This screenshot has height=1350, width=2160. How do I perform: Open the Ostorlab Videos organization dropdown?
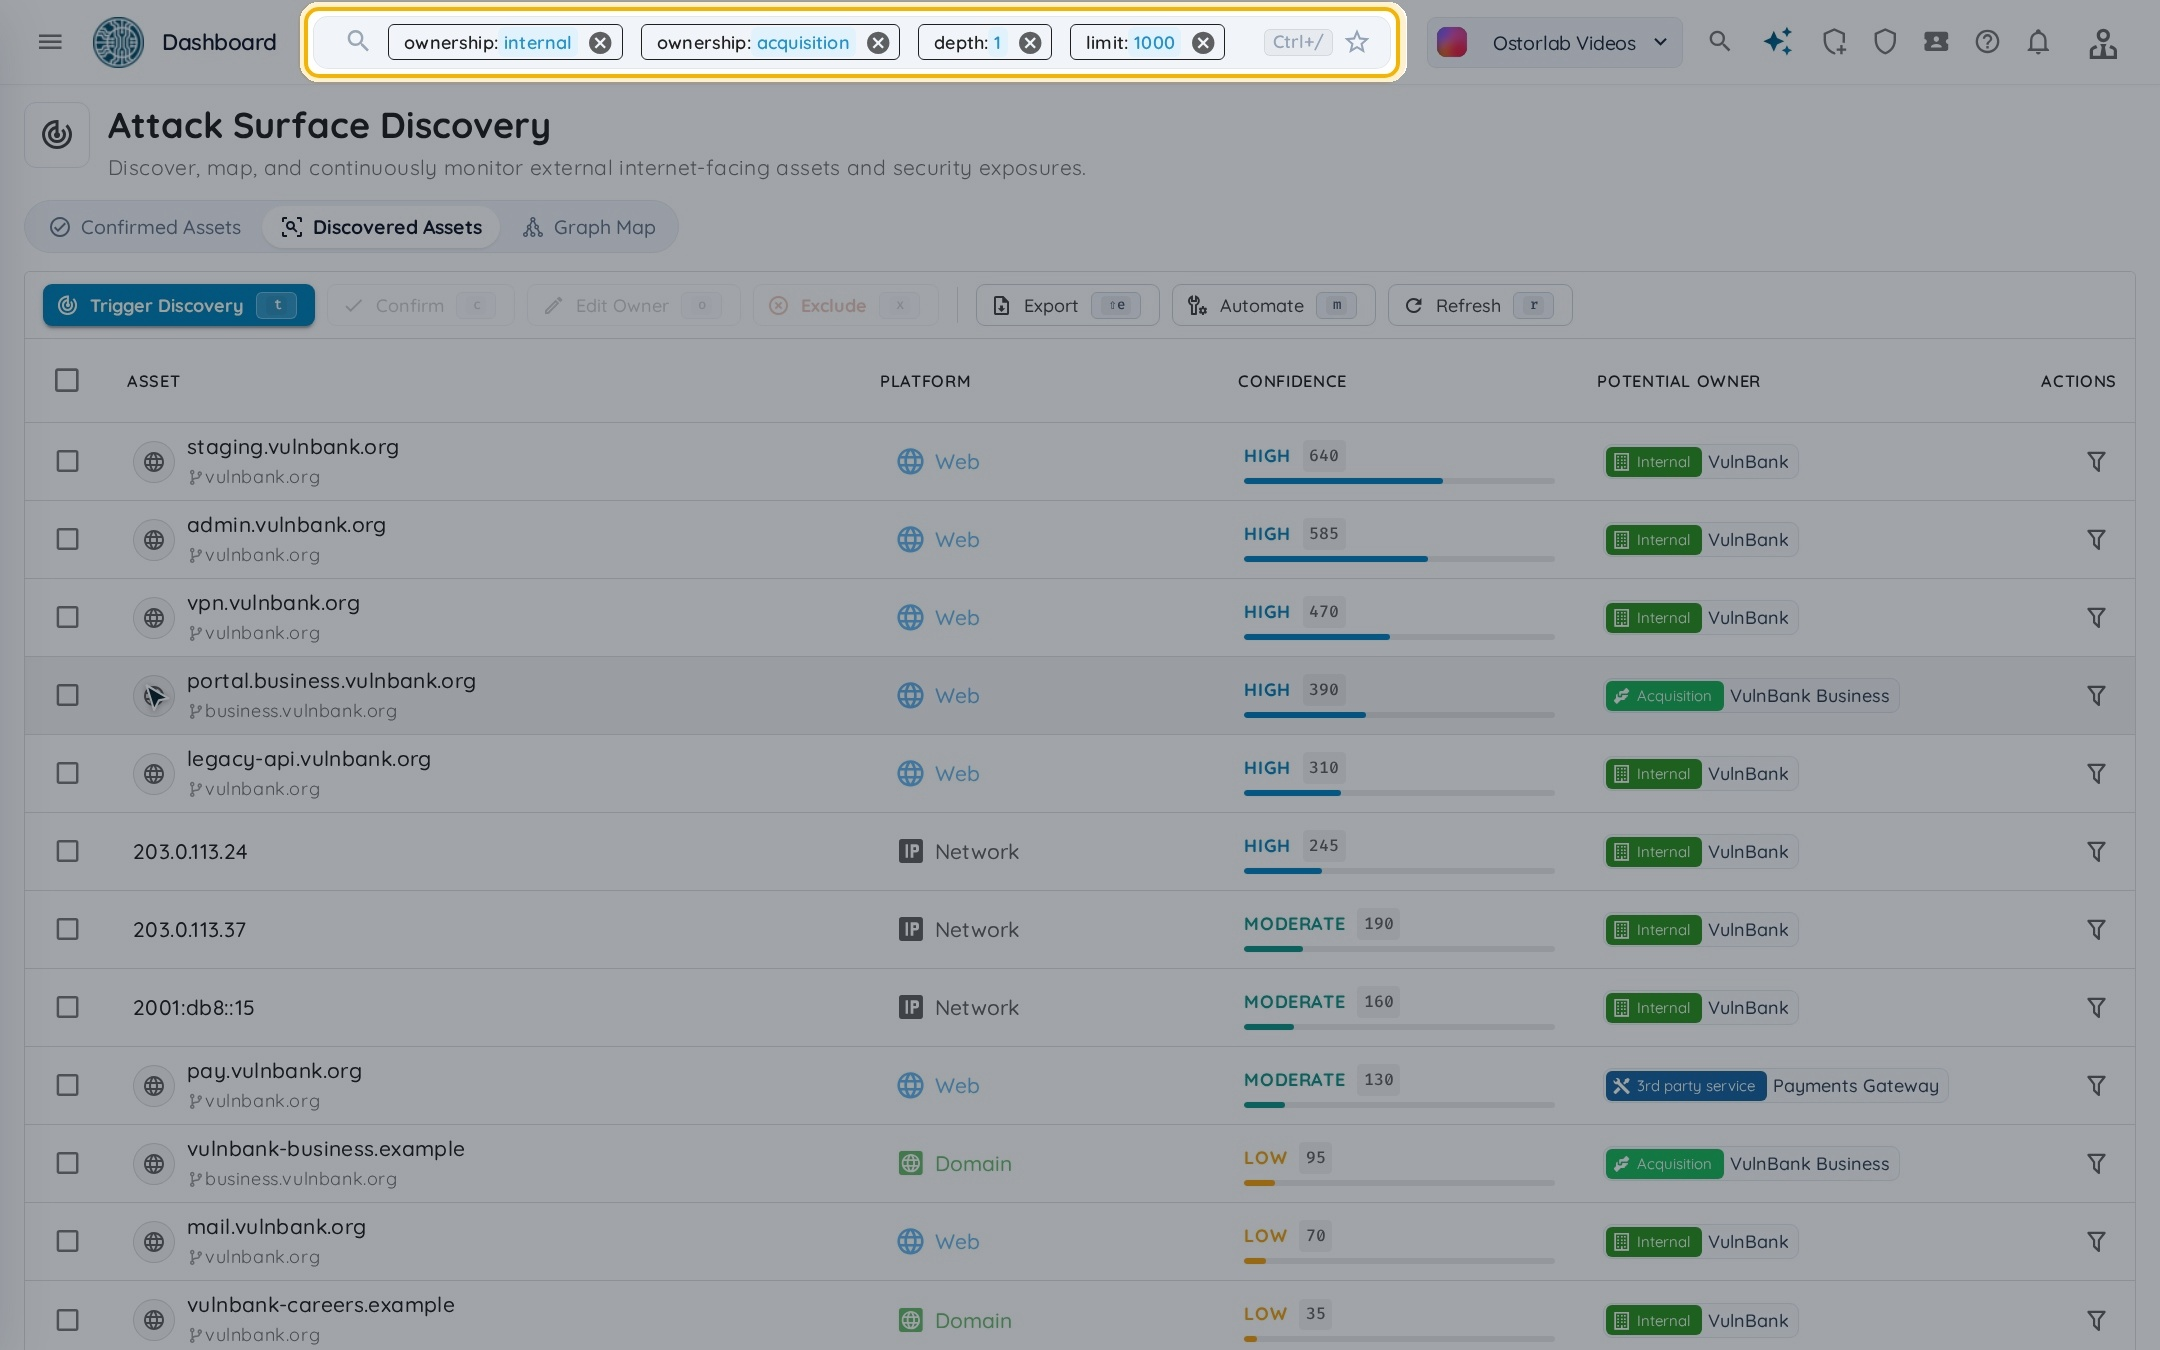[x=1554, y=43]
